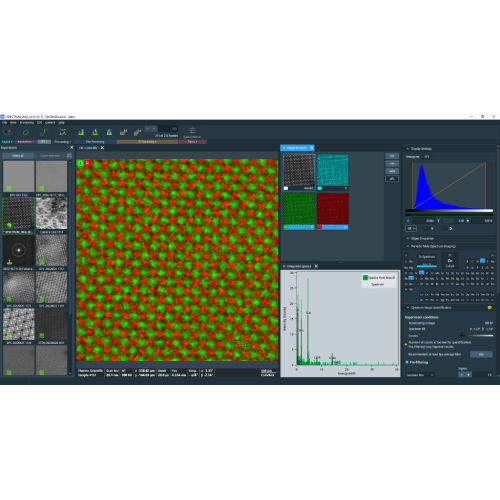Click the cyan color swatch under cyan map

[320, 188]
